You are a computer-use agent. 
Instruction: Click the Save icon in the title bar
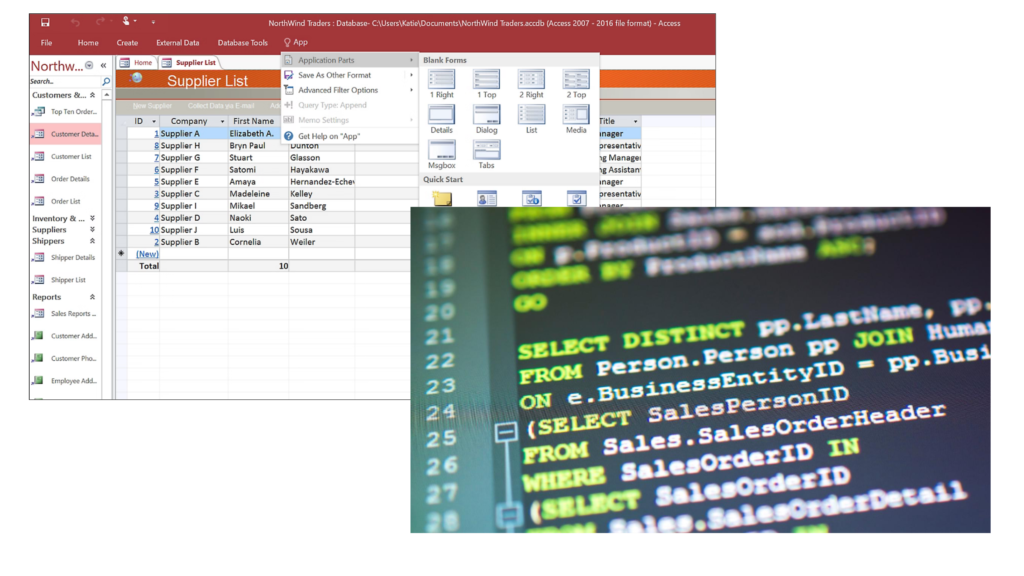tap(45, 22)
